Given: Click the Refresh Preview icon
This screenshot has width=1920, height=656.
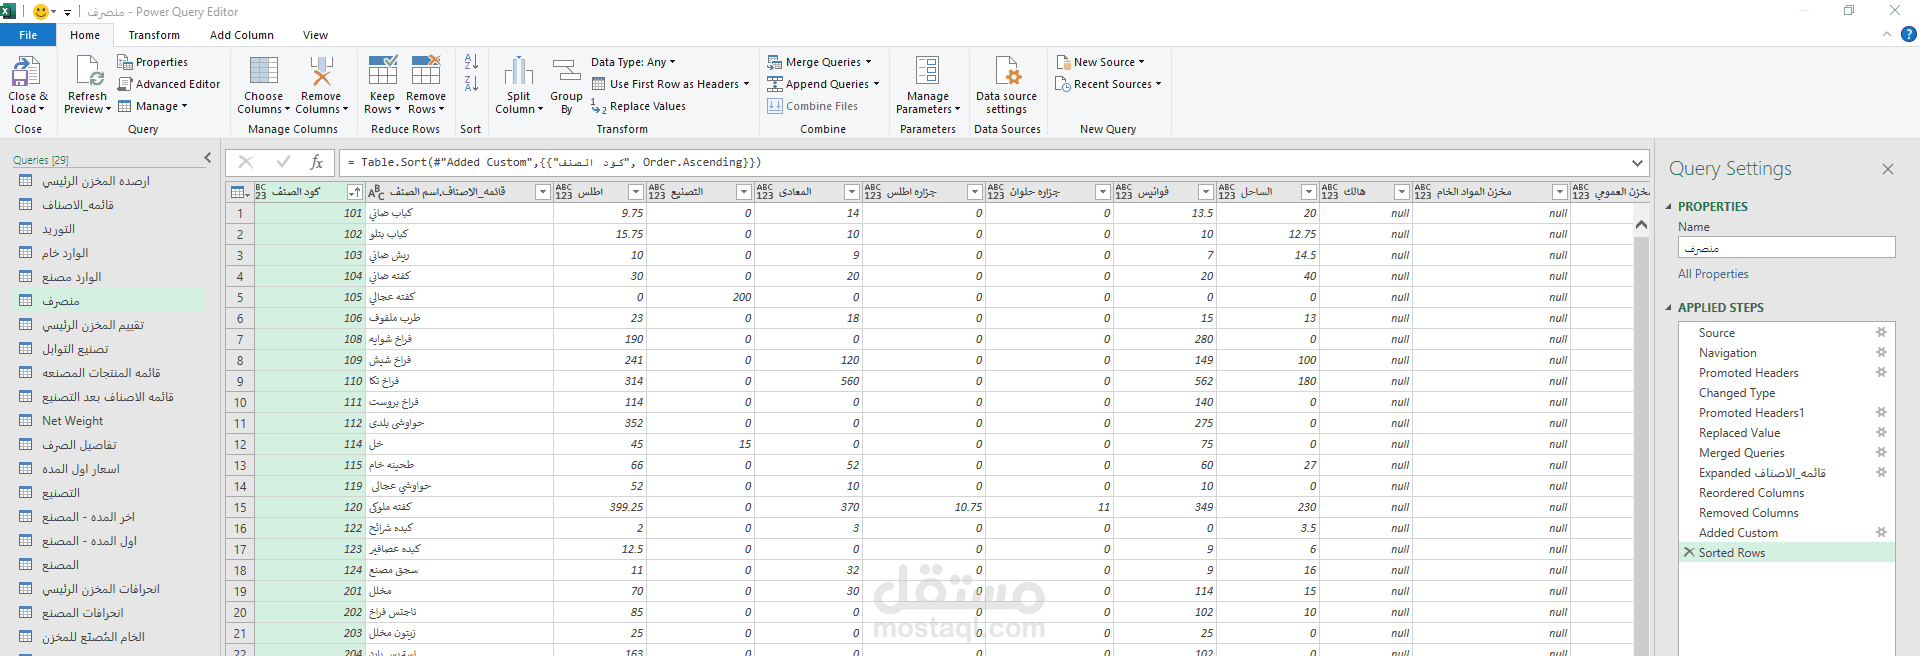Looking at the screenshot, I should coord(88,72).
